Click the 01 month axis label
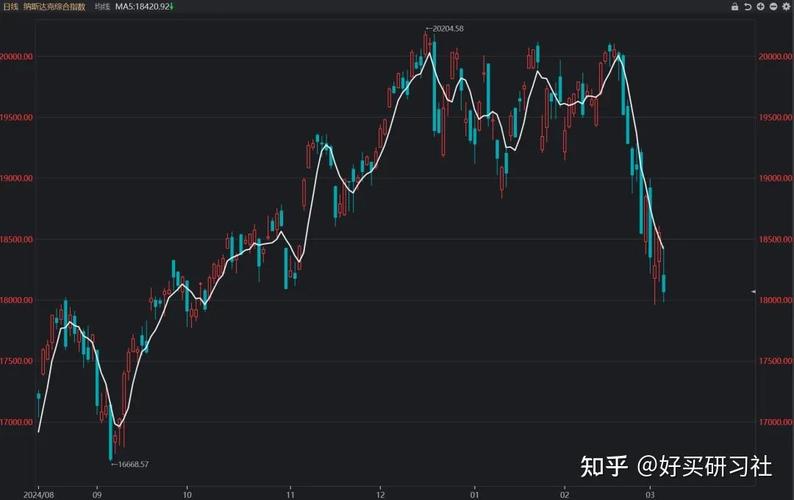The width and height of the screenshot is (794, 500). [474, 494]
